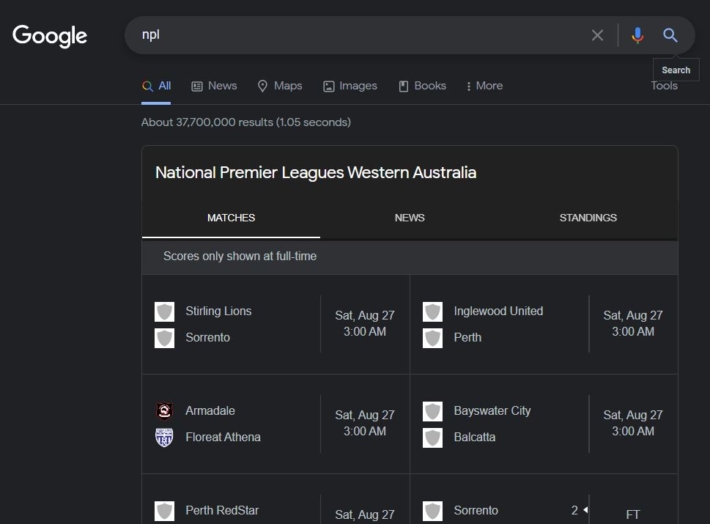Viewport: 710px width, 524px height.
Task: Click the Perth team crest icon
Action: tap(432, 338)
